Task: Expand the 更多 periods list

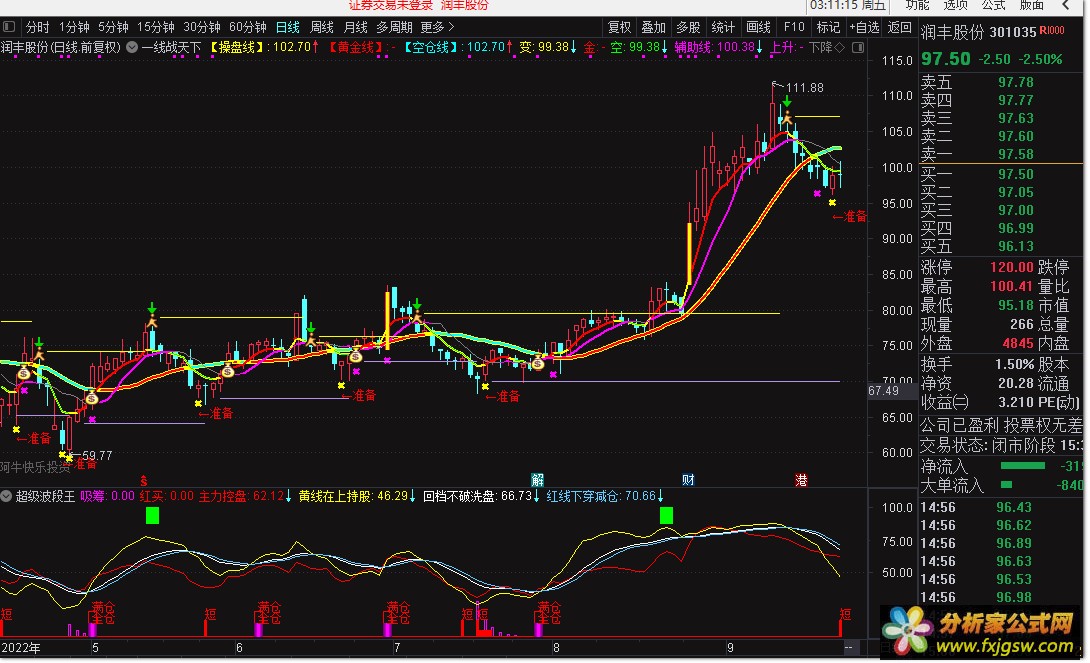Action: pyautogui.click(x=437, y=27)
